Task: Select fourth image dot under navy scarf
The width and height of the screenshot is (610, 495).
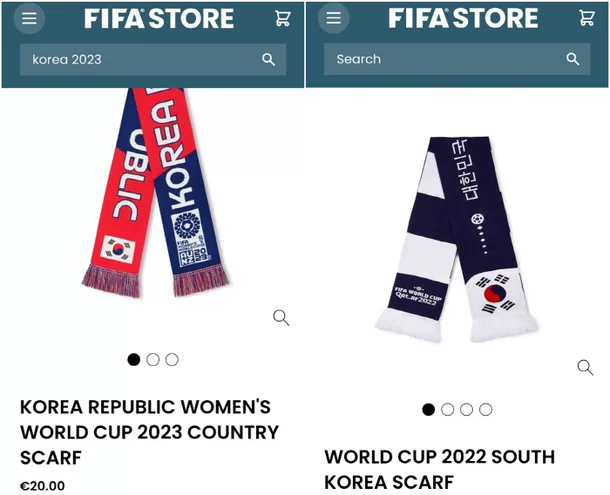Action: click(486, 409)
